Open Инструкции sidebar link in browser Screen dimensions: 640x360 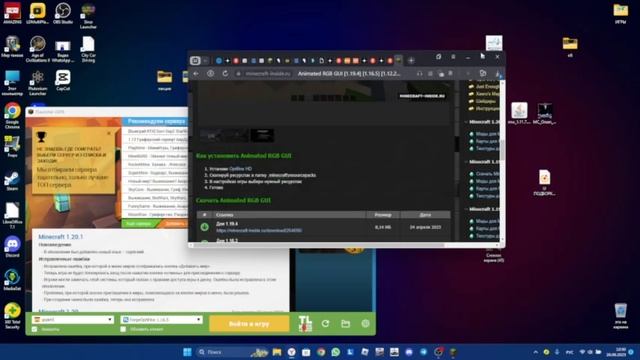pyautogui.click(x=487, y=109)
